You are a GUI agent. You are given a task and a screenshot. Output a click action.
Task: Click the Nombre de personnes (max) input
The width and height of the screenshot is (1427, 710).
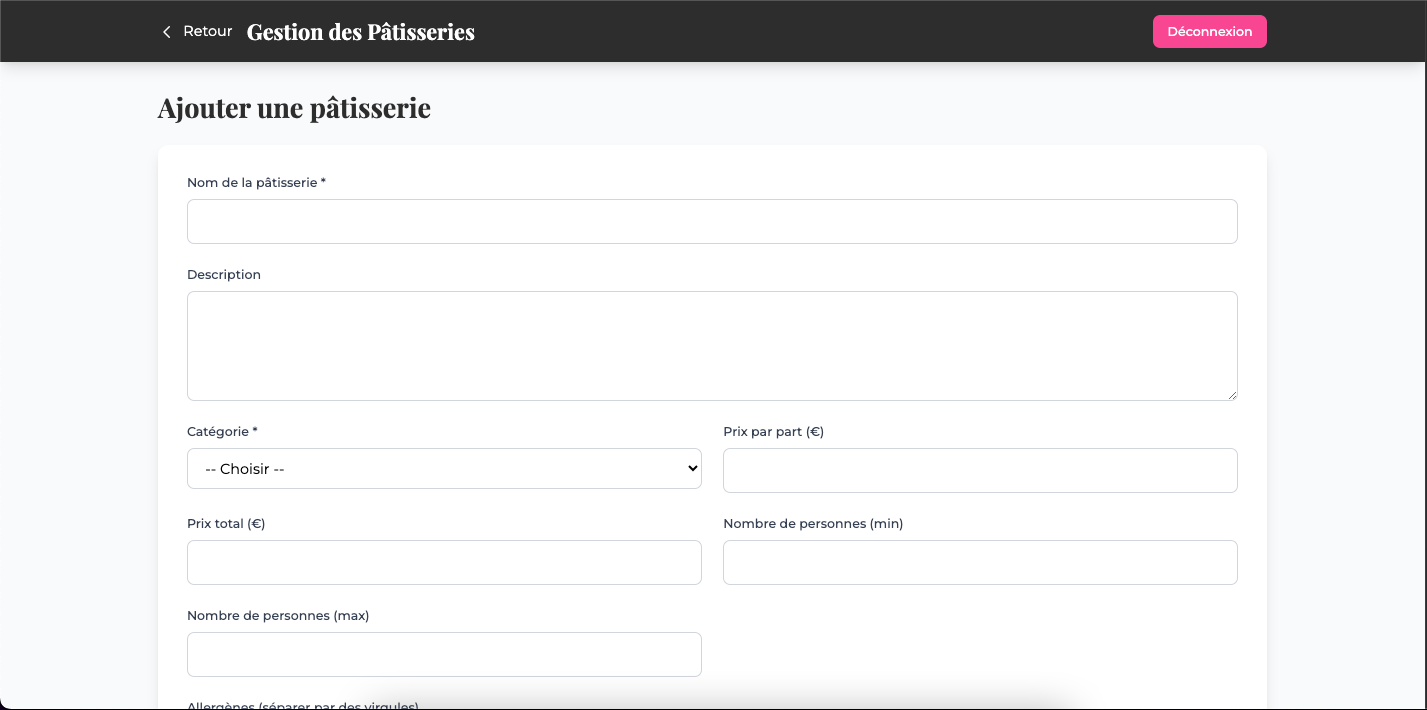coord(444,654)
